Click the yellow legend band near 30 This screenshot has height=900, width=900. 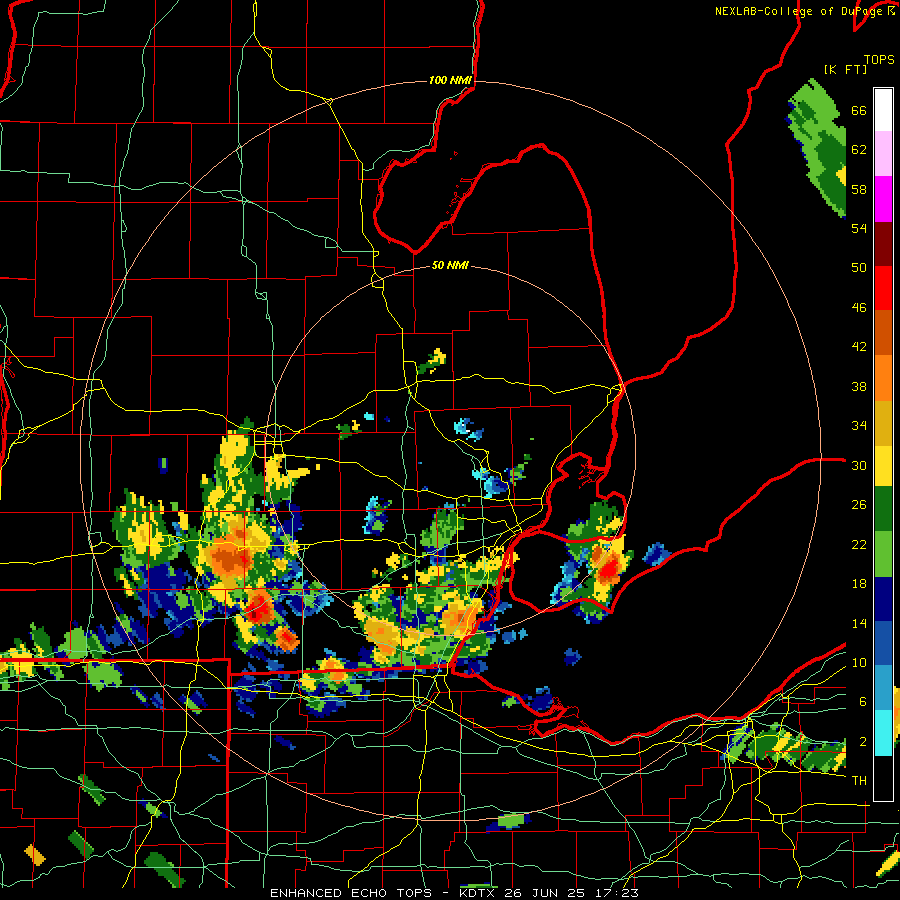pos(883,466)
